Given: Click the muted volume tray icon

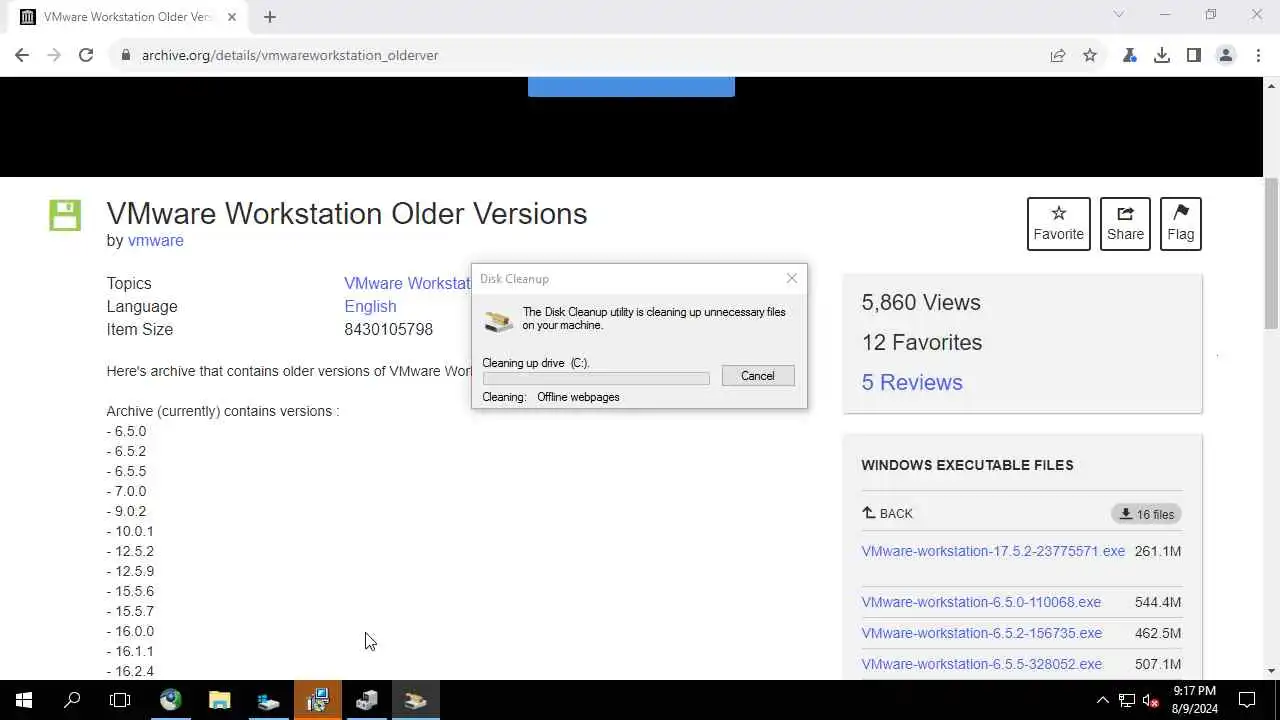Looking at the screenshot, I should pyautogui.click(x=1151, y=700).
